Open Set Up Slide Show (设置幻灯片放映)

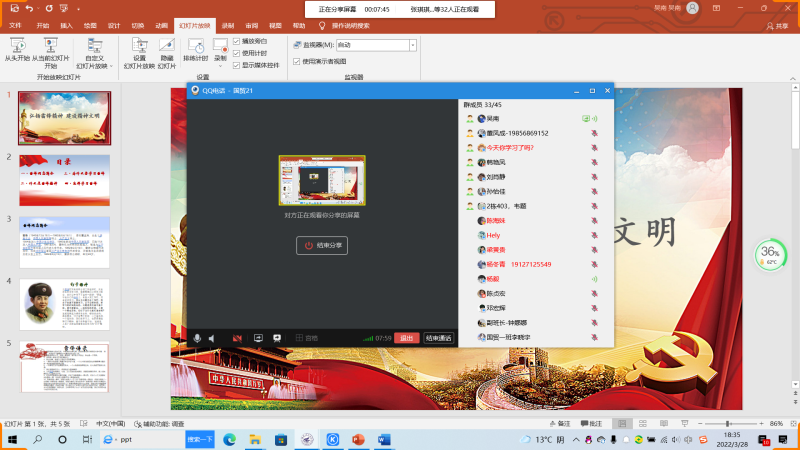pyautogui.click(x=140, y=51)
